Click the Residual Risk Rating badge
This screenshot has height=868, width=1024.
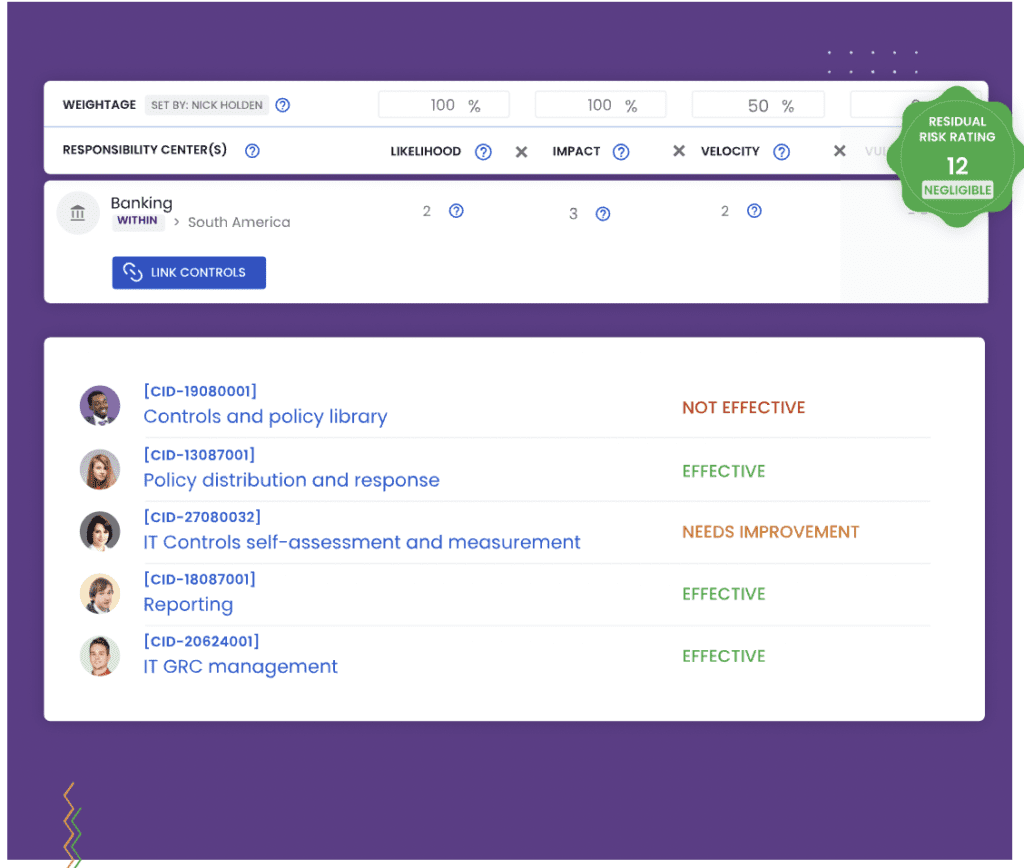957,157
